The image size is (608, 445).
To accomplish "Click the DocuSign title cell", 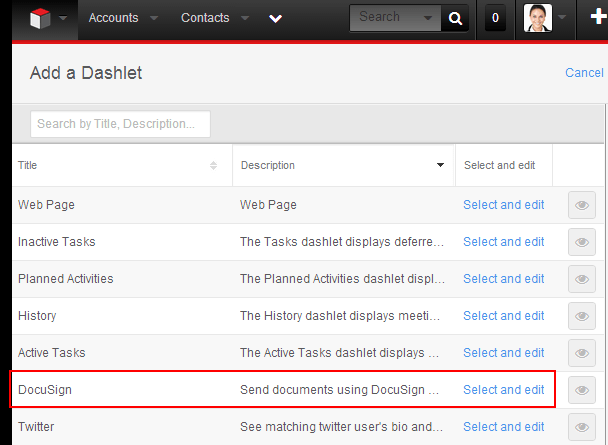I will pyautogui.click(x=45, y=390).
